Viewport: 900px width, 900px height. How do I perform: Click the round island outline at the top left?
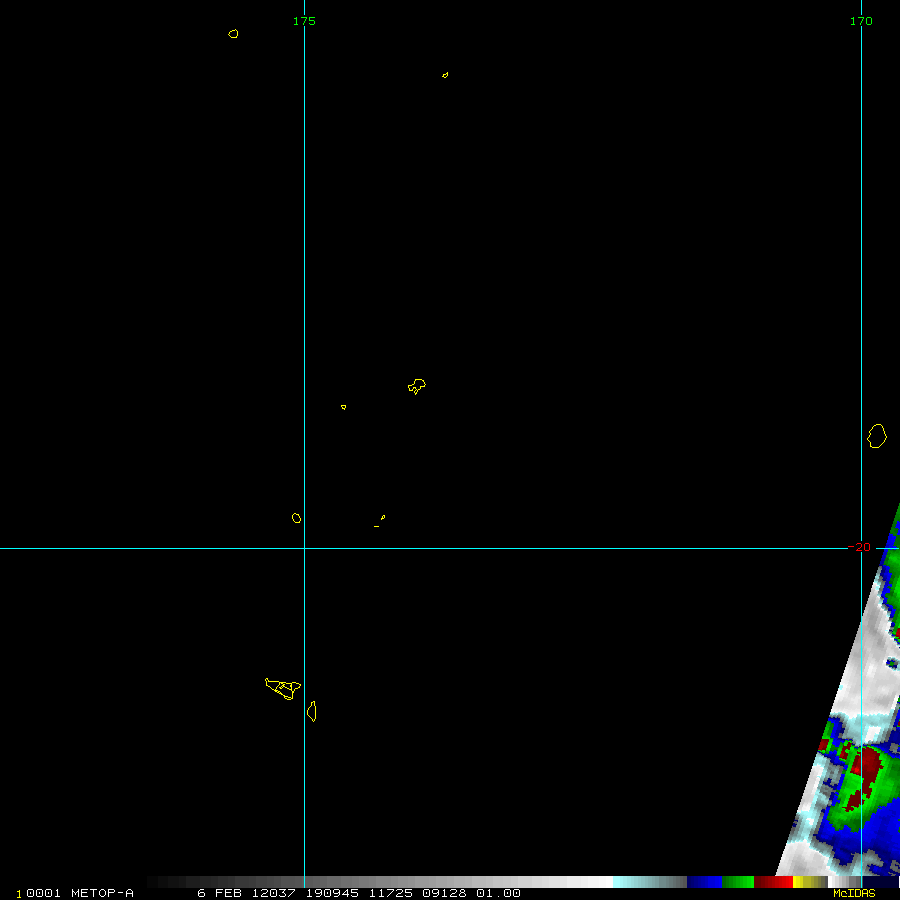click(233, 34)
